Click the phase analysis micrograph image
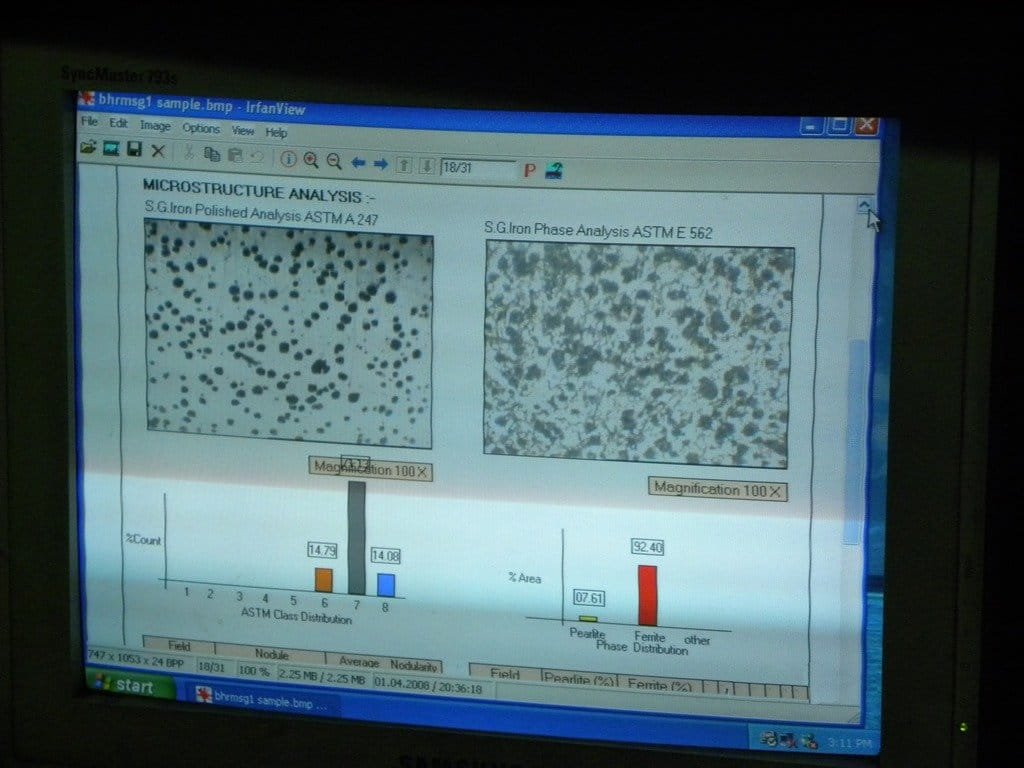Viewport: 1024px width, 768px height. pos(638,356)
